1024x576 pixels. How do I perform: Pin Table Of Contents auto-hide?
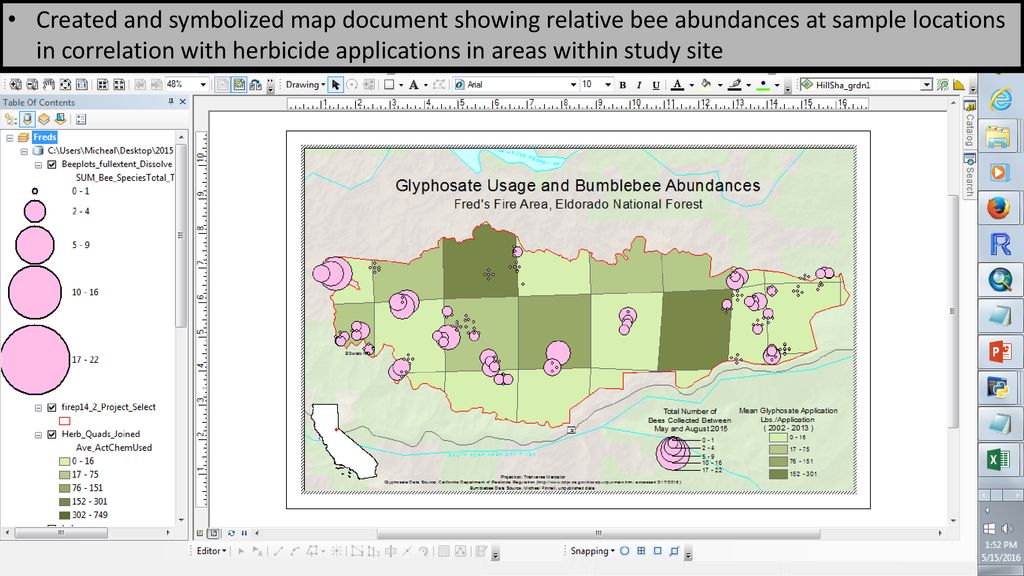170,101
